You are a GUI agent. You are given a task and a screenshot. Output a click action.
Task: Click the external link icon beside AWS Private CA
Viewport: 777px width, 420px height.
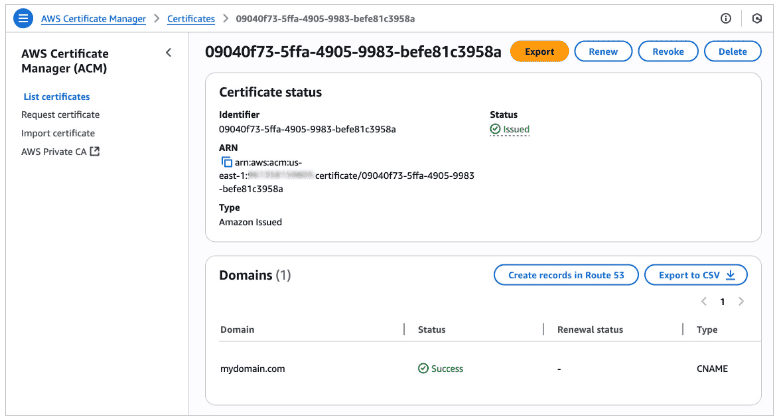coord(95,152)
